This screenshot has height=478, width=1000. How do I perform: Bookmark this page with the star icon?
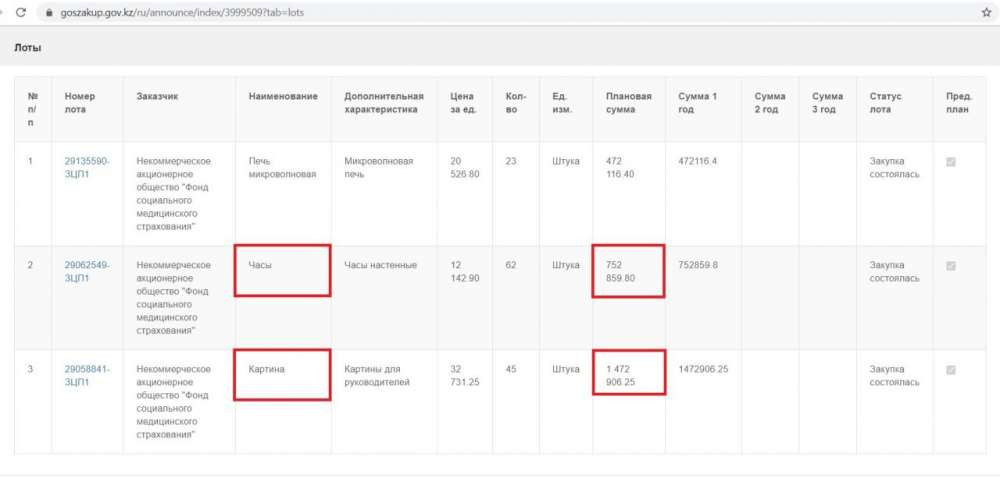point(986,12)
